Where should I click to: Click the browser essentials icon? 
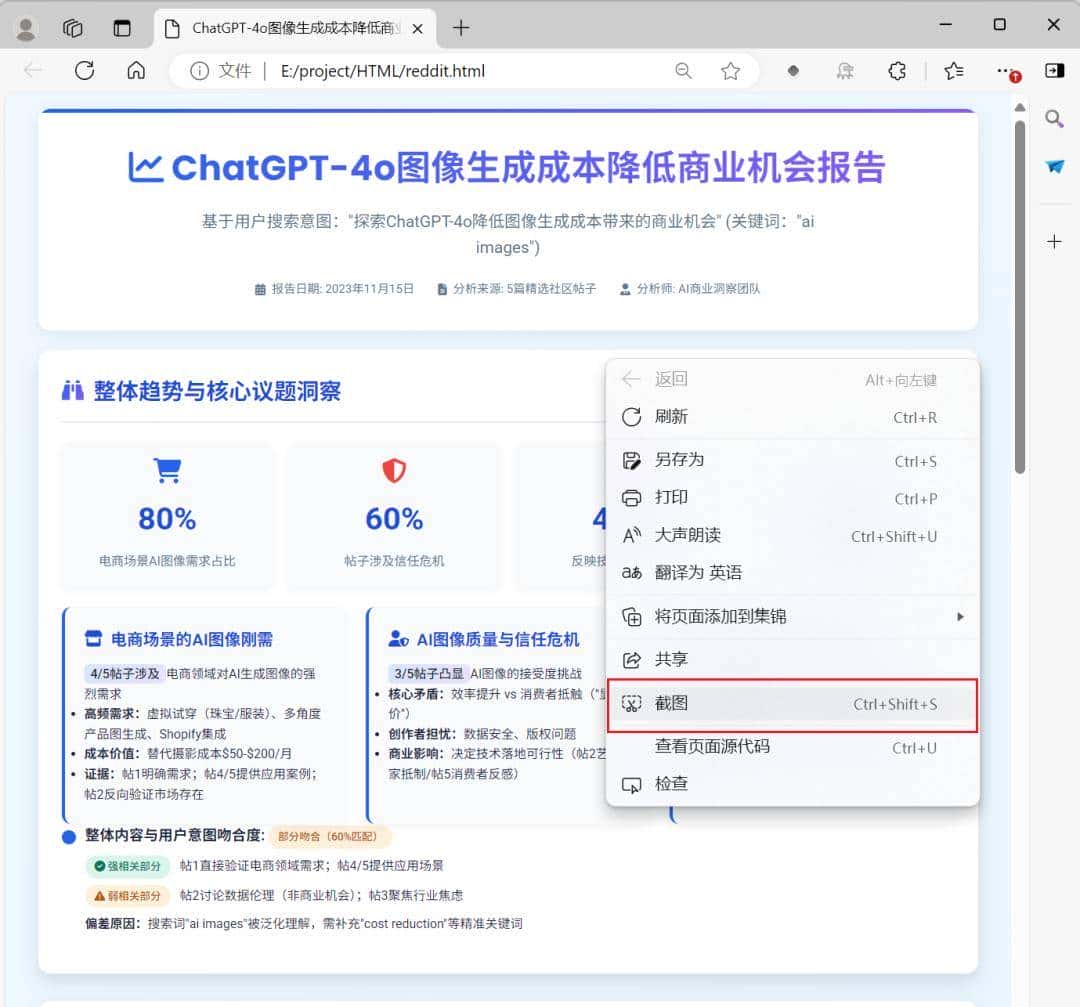click(845, 70)
